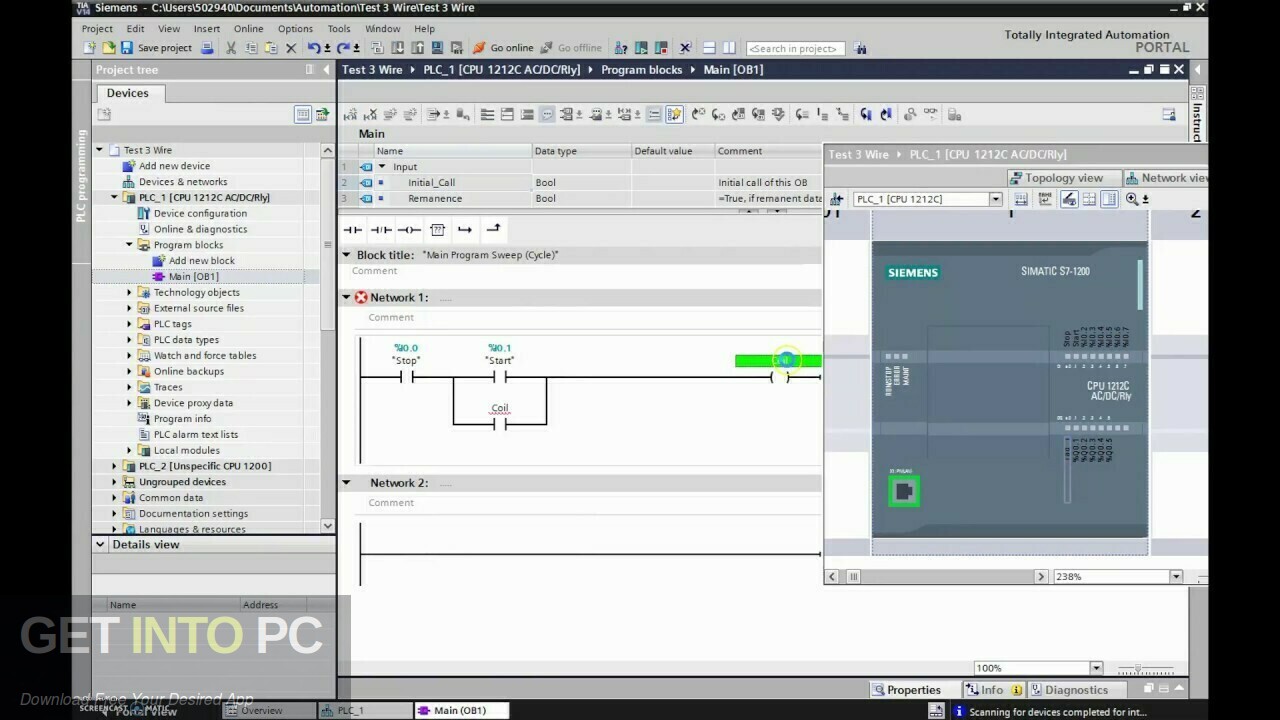1280x720 pixels.
Task: Collapse Network 2 in ladder editor
Action: point(347,482)
